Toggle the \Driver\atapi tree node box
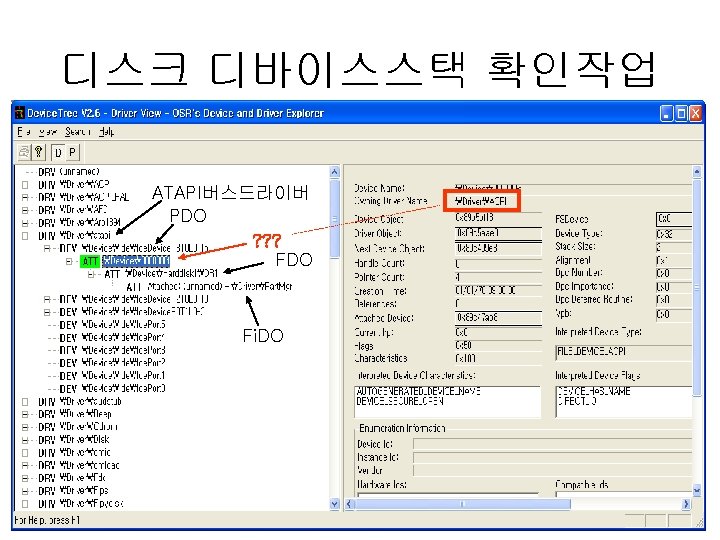 point(25,236)
